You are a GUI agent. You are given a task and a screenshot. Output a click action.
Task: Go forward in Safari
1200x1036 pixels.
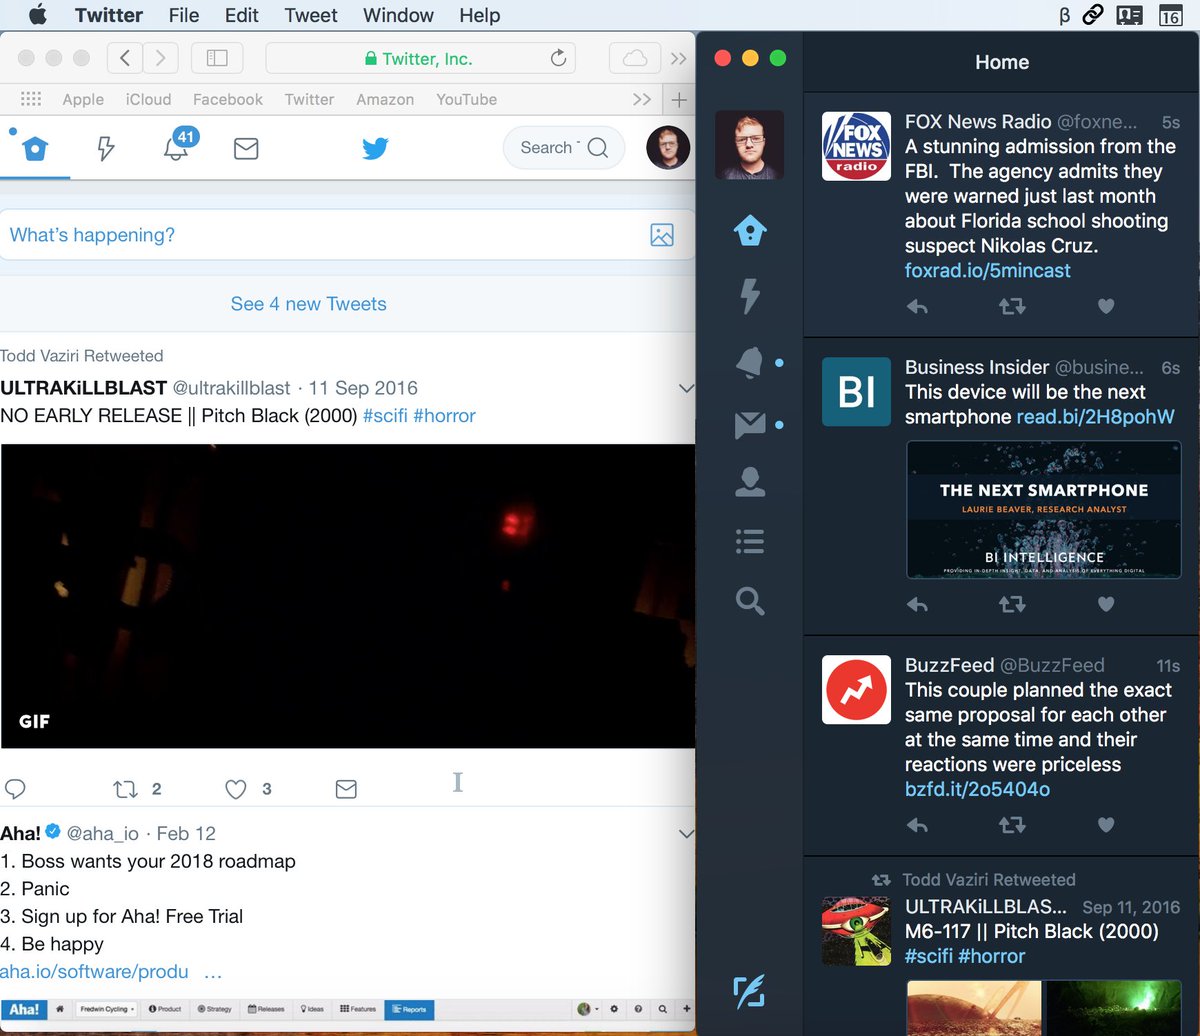(161, 58)
